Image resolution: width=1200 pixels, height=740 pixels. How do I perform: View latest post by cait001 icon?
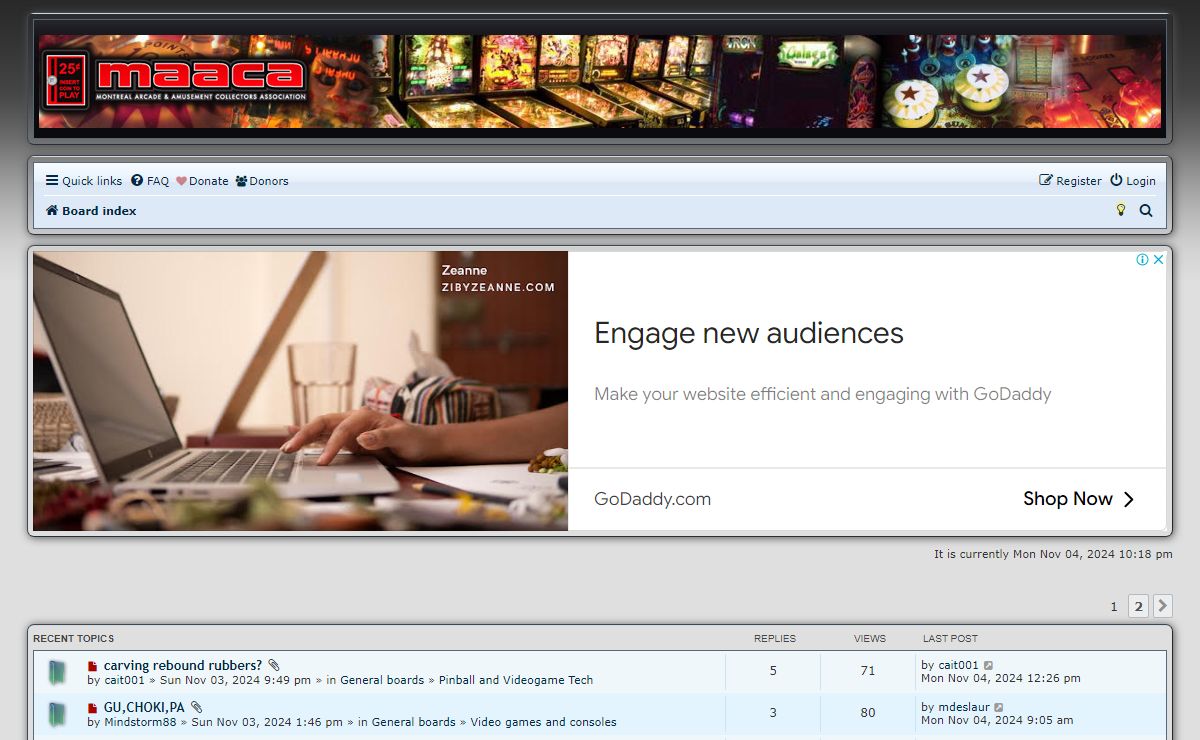tap(989, 665)
